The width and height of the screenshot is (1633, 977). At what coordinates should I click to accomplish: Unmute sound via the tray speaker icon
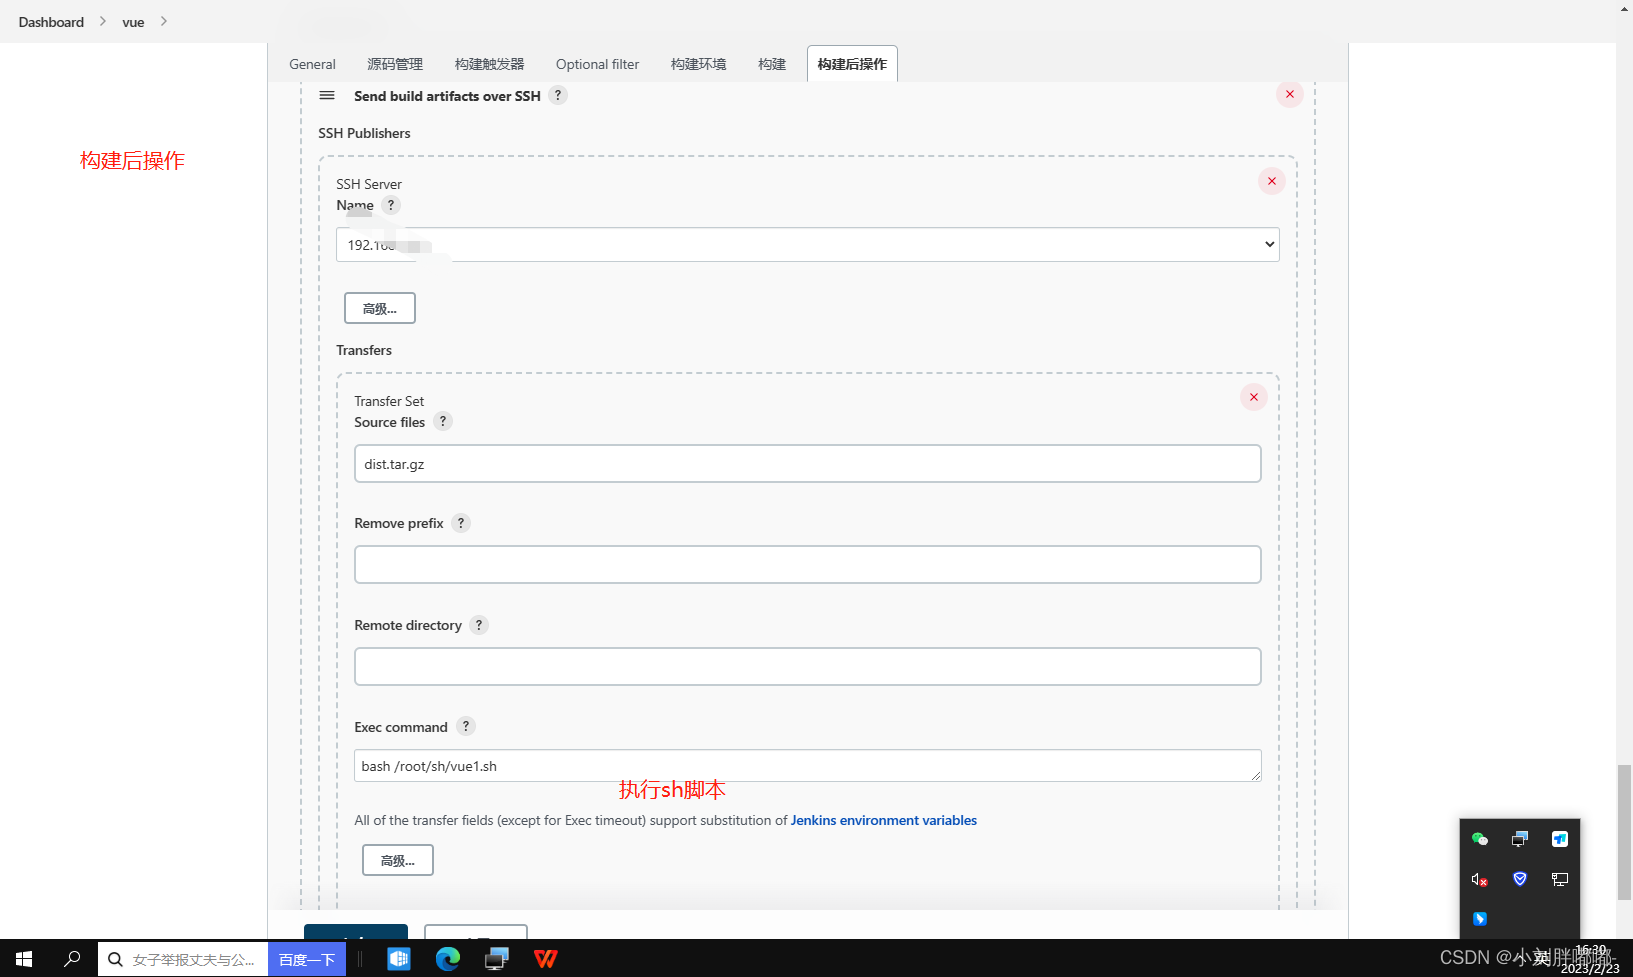click(x=1479, y=880)
